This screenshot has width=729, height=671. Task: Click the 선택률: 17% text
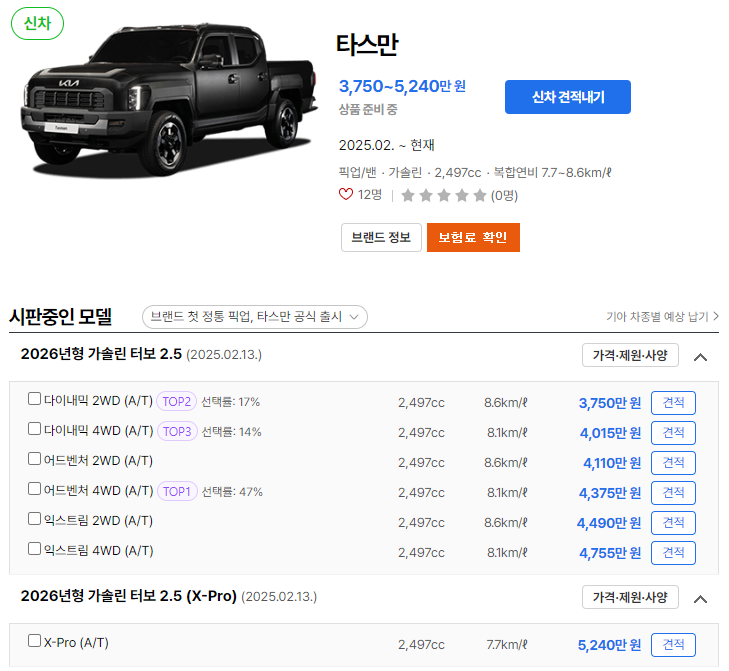click(x=231, y=402)
